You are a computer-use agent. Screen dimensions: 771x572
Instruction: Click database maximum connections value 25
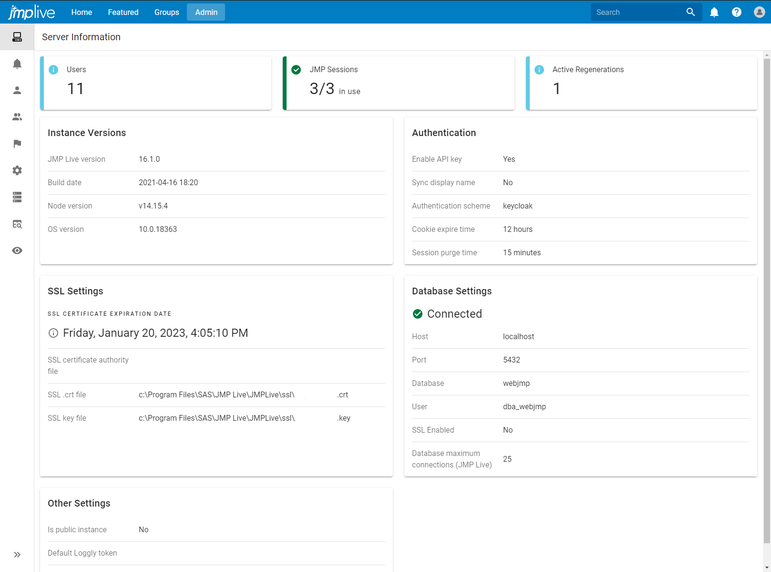point(507,459)
